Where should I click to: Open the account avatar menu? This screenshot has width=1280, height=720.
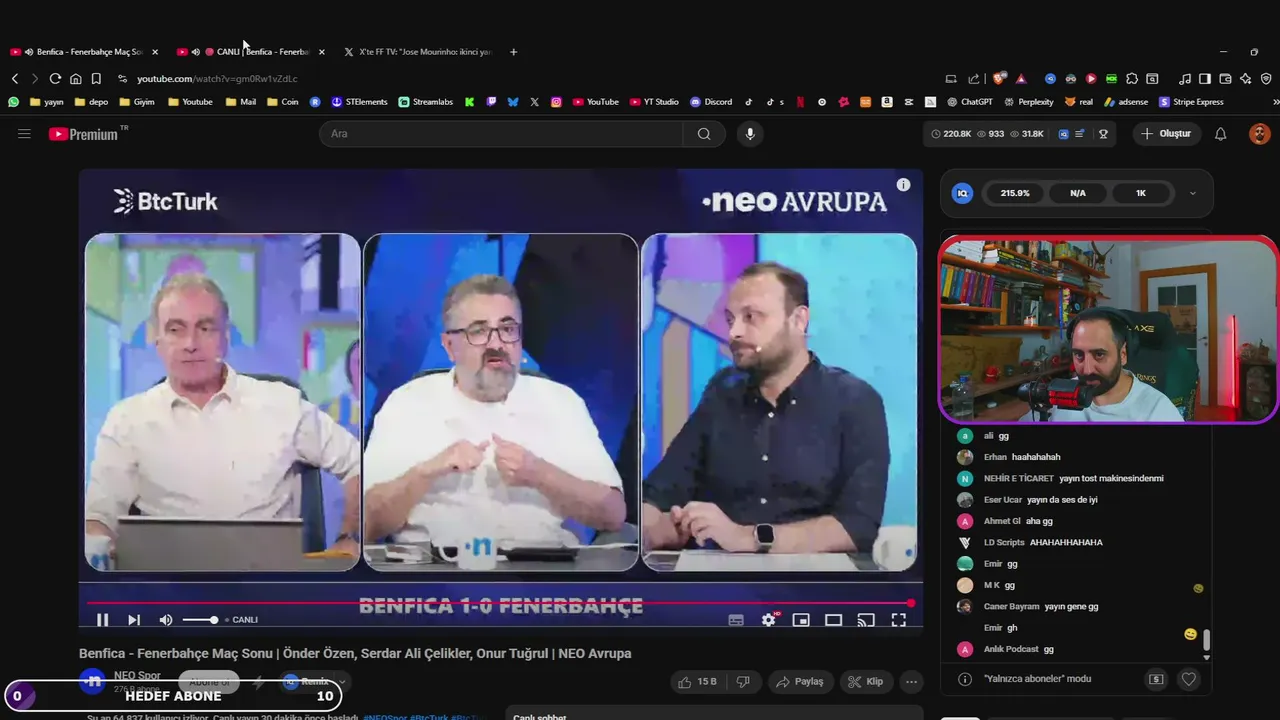pyautogui.click(x=1260, y=133)
